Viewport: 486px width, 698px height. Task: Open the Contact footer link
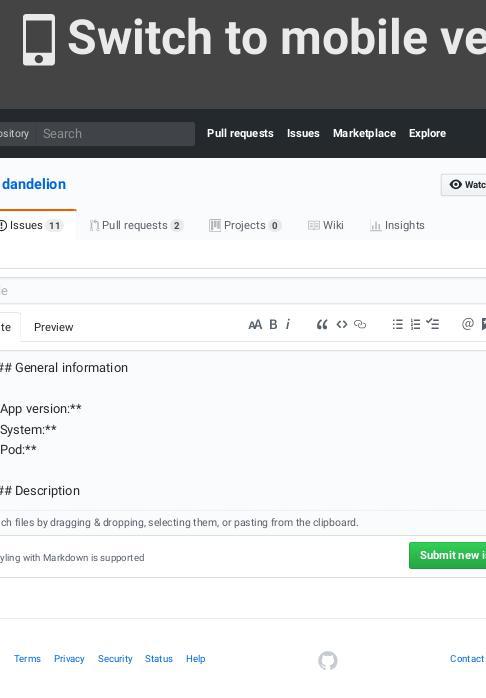tap(467, 659)
